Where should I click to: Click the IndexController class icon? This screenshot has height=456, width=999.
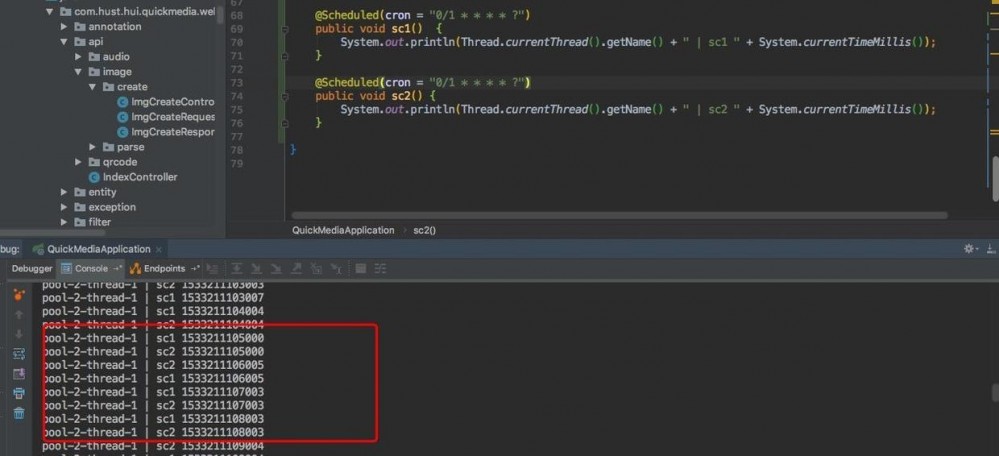point(94,177)
